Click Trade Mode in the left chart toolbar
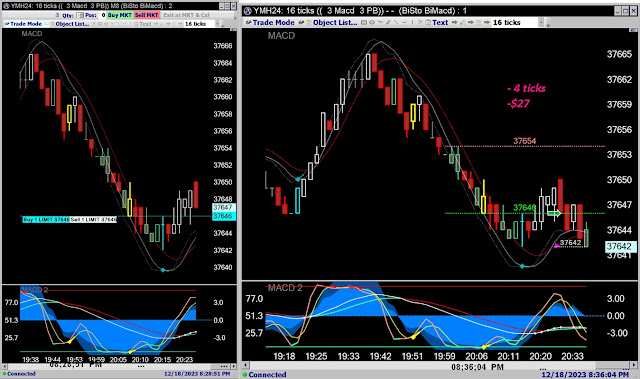 [26, 24]
